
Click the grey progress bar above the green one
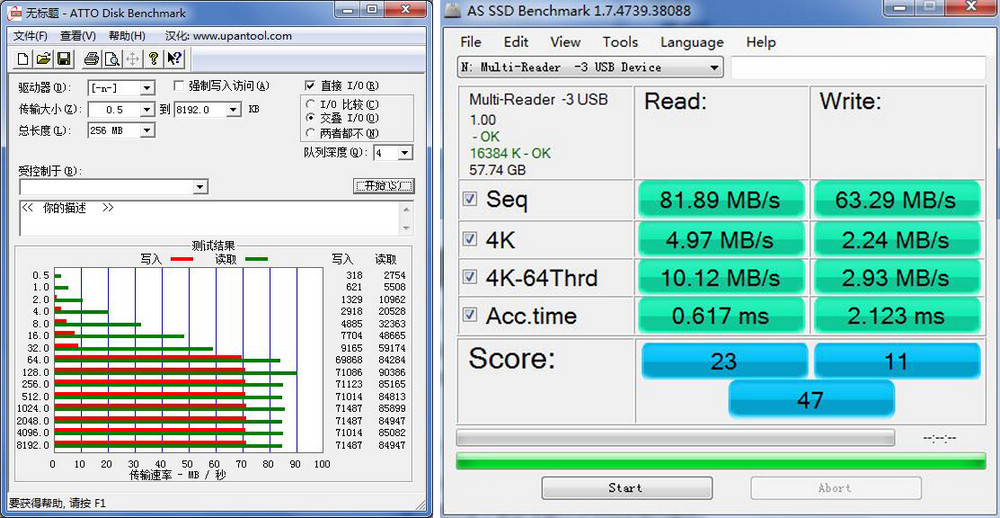675,438
